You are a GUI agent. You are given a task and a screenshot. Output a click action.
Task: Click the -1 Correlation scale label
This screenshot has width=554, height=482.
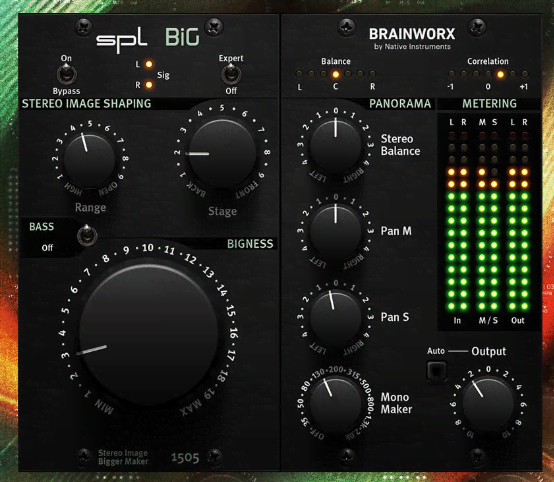coord(450,87)
